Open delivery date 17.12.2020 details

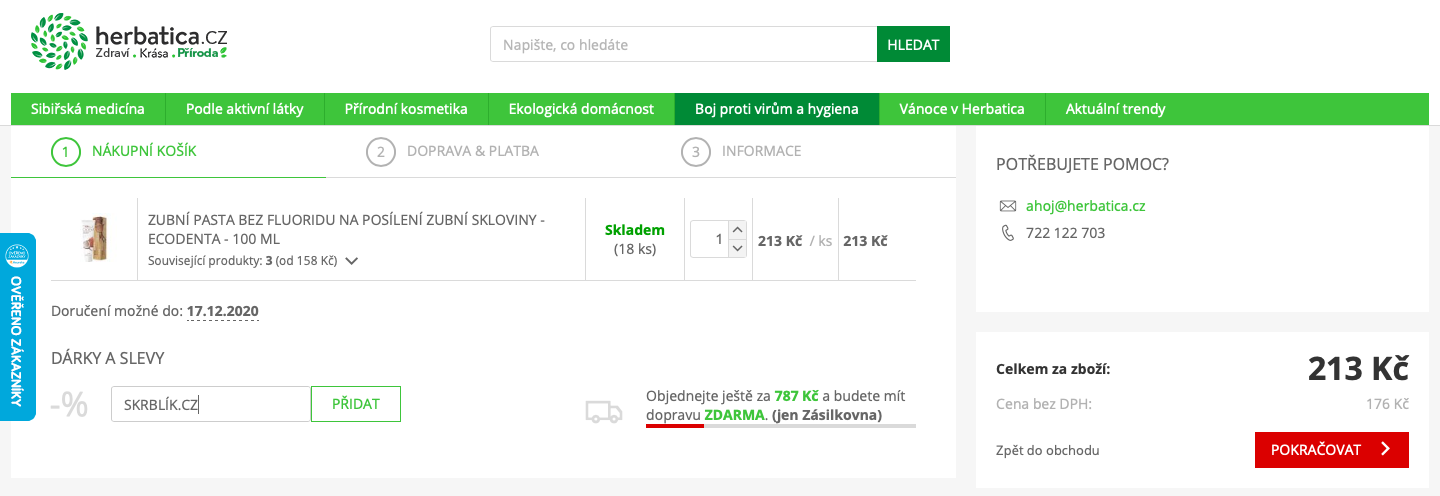tap(222, 311)
